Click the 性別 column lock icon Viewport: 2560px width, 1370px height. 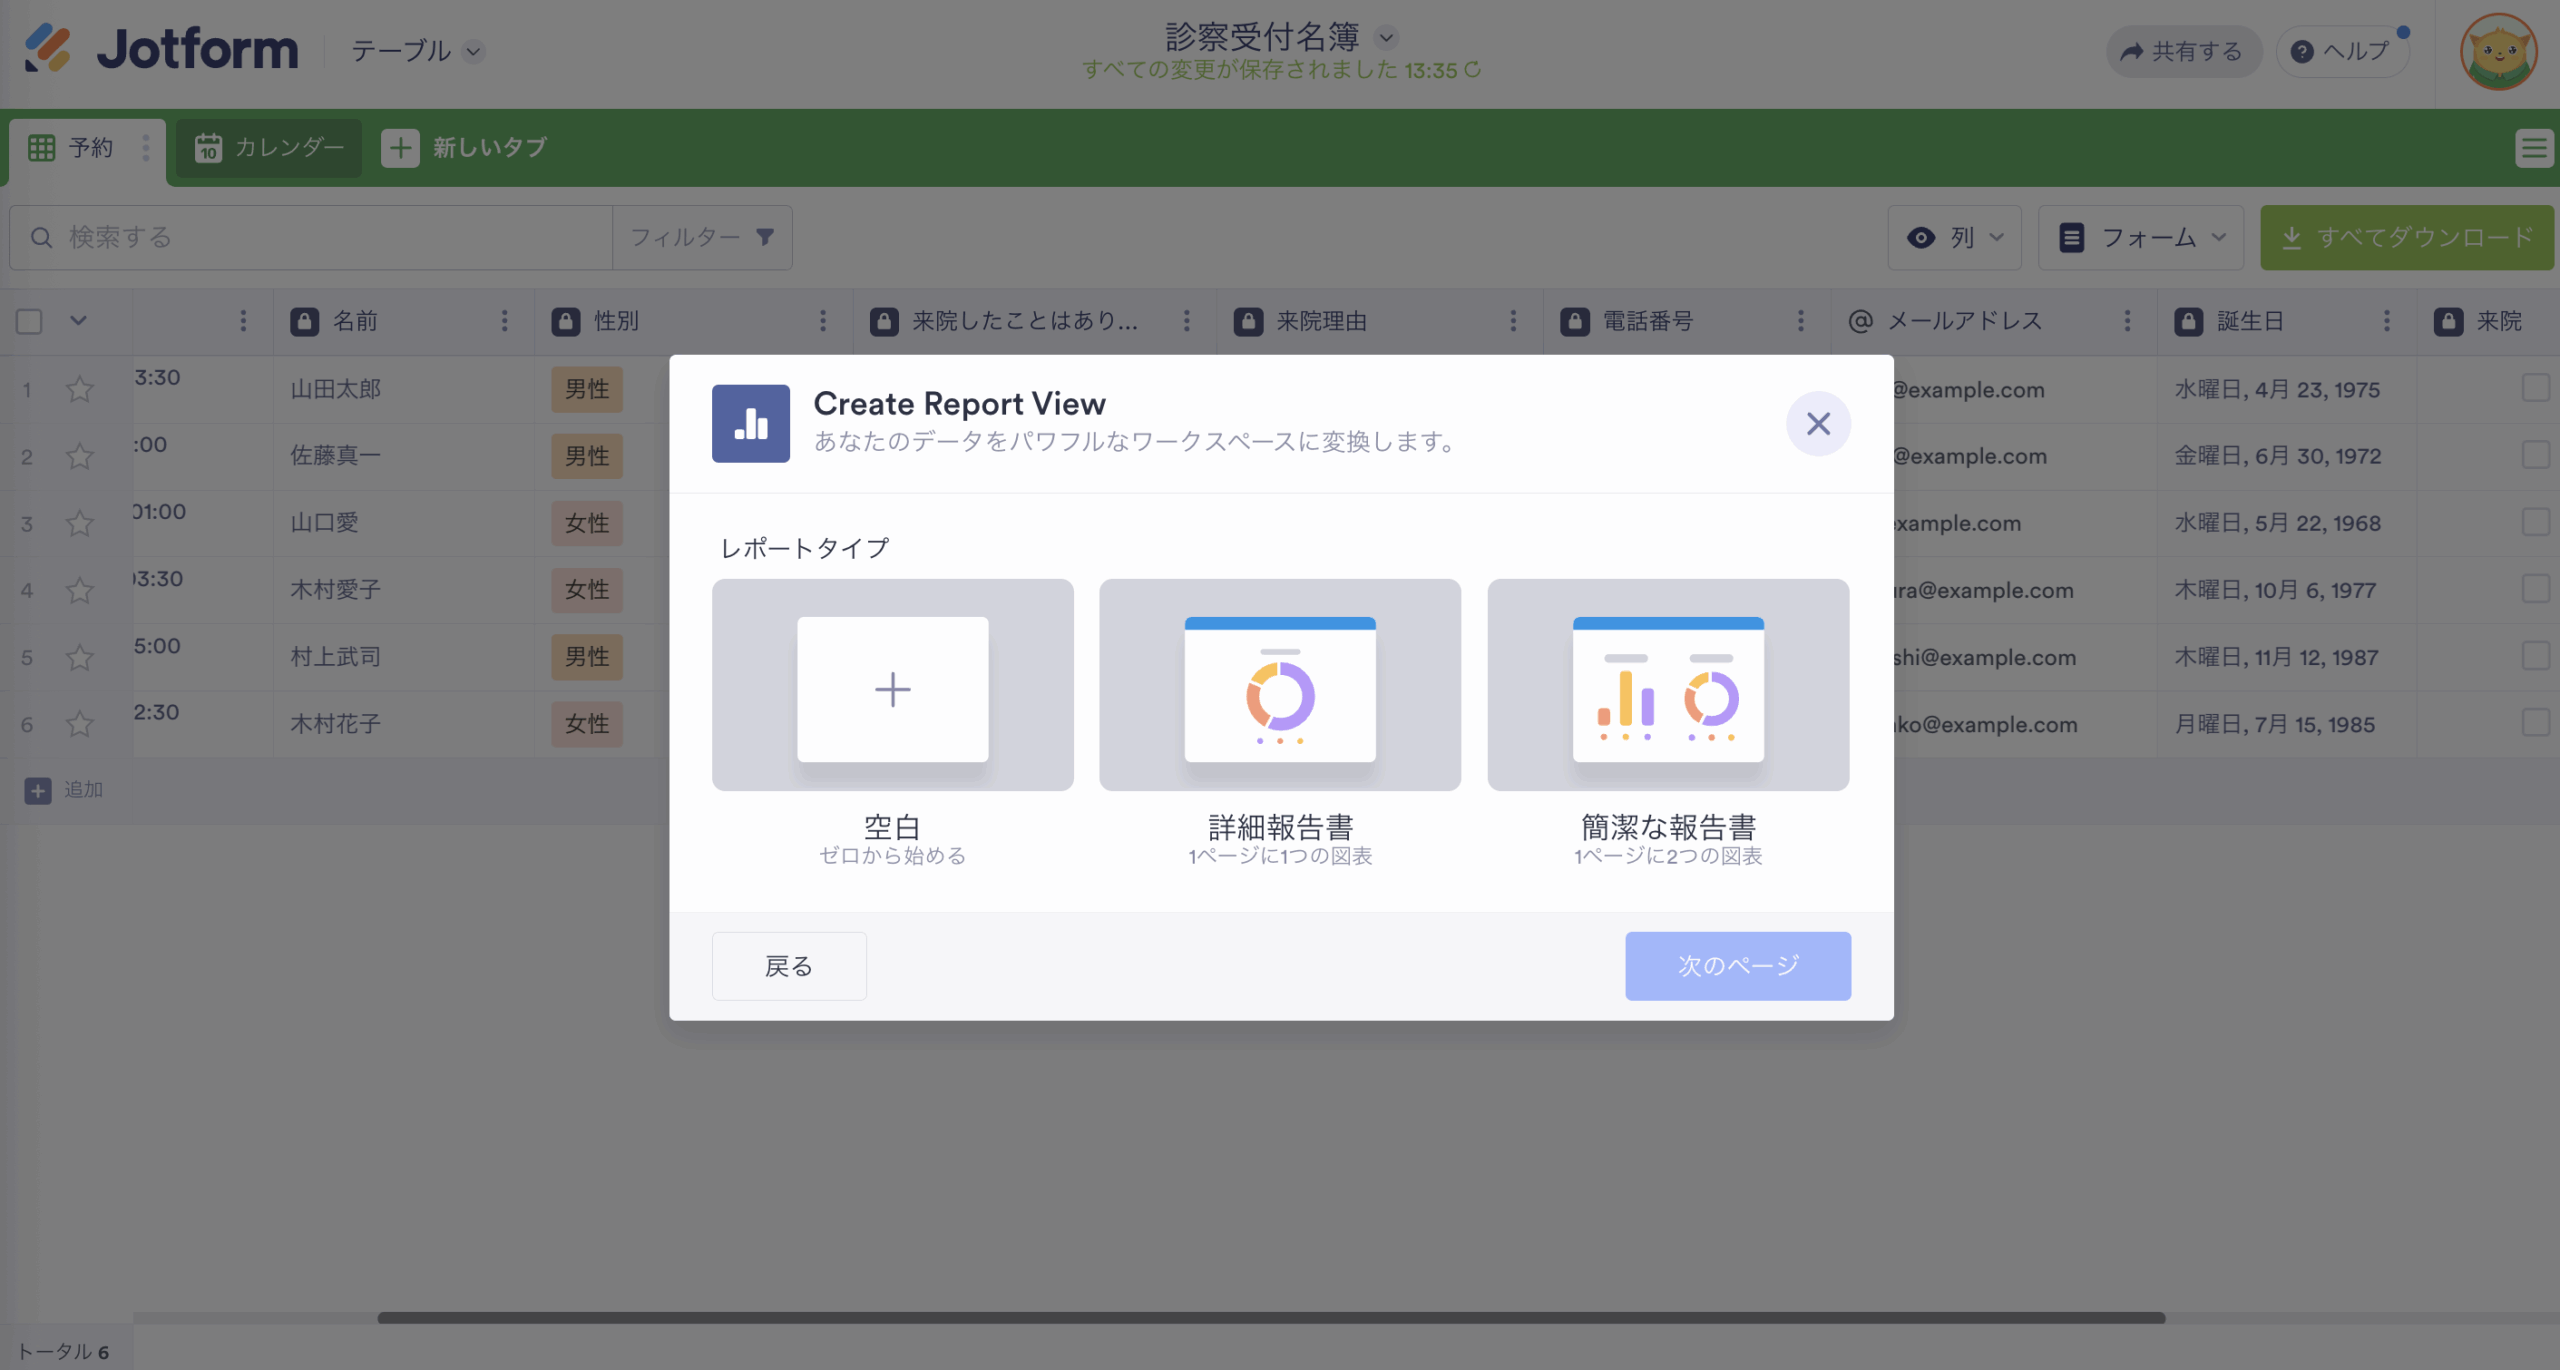tap(566, 321)
